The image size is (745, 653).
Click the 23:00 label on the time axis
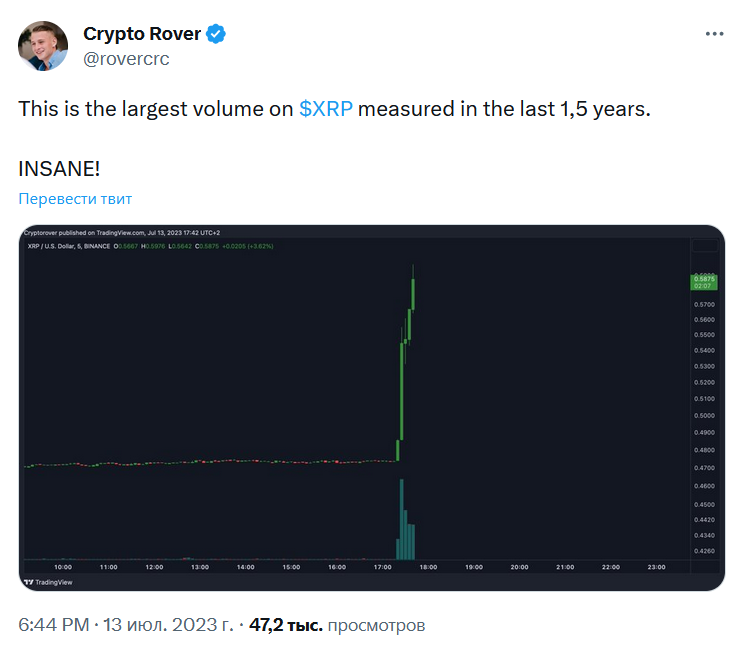657,568
